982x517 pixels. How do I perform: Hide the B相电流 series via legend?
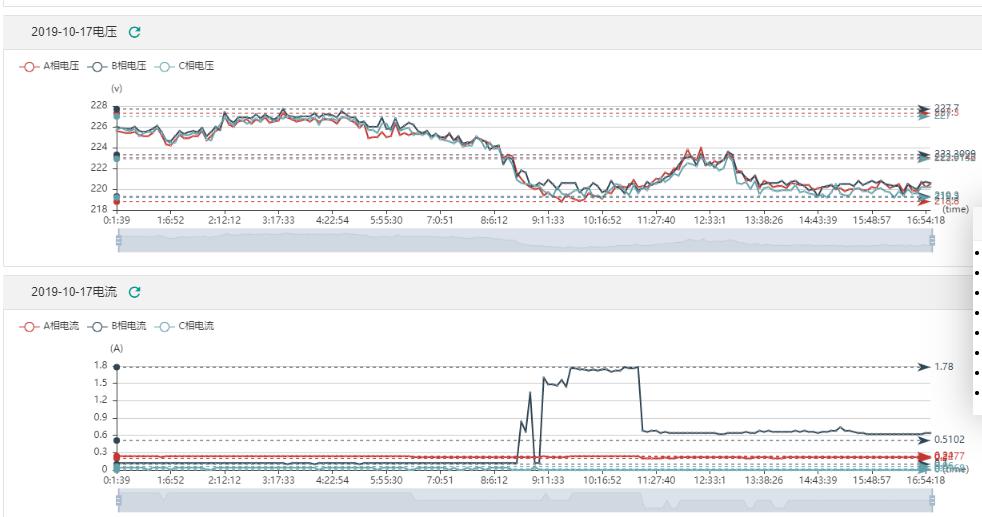(x=120, y=326)
